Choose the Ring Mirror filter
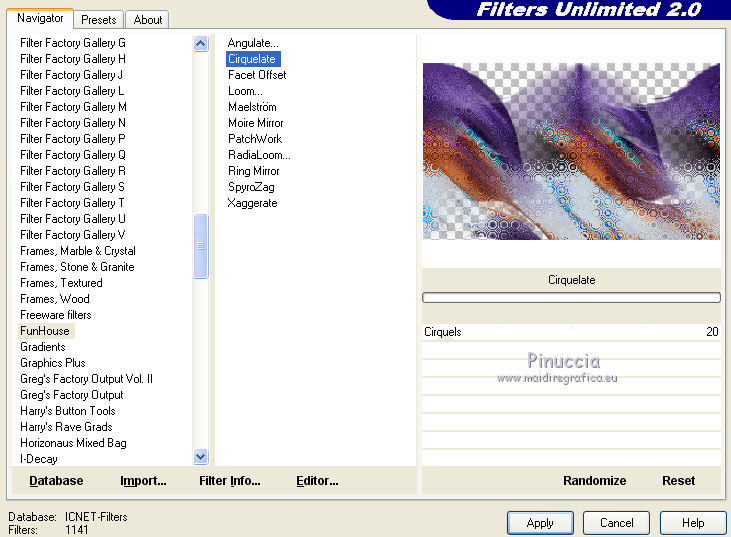This screenshot has width=731, height=537. coord(254,171)
